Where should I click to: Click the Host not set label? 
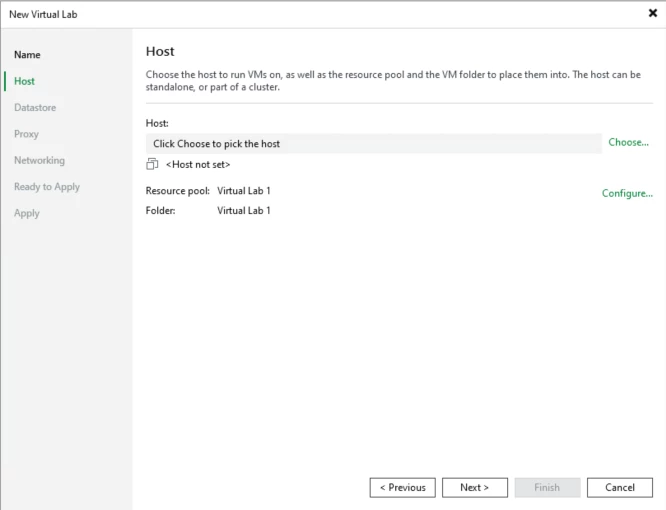(x=198, y=164)
